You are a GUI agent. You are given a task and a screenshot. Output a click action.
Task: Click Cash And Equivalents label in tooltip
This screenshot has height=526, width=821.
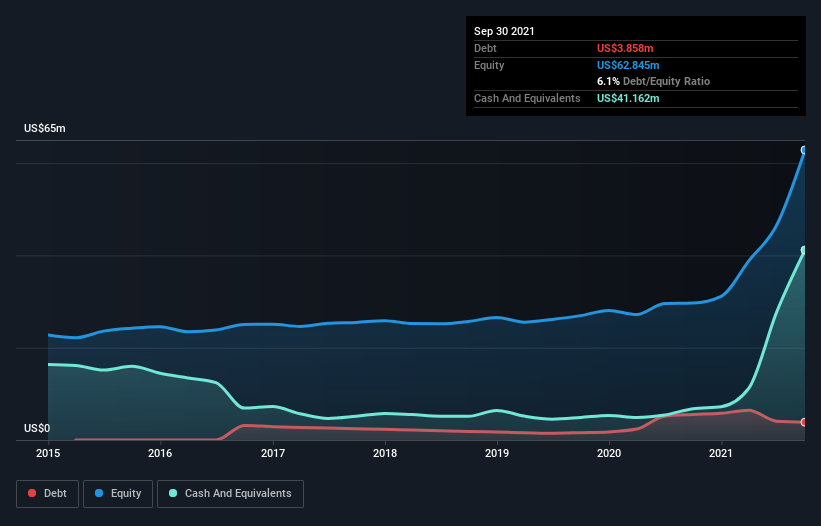point(527,98)
